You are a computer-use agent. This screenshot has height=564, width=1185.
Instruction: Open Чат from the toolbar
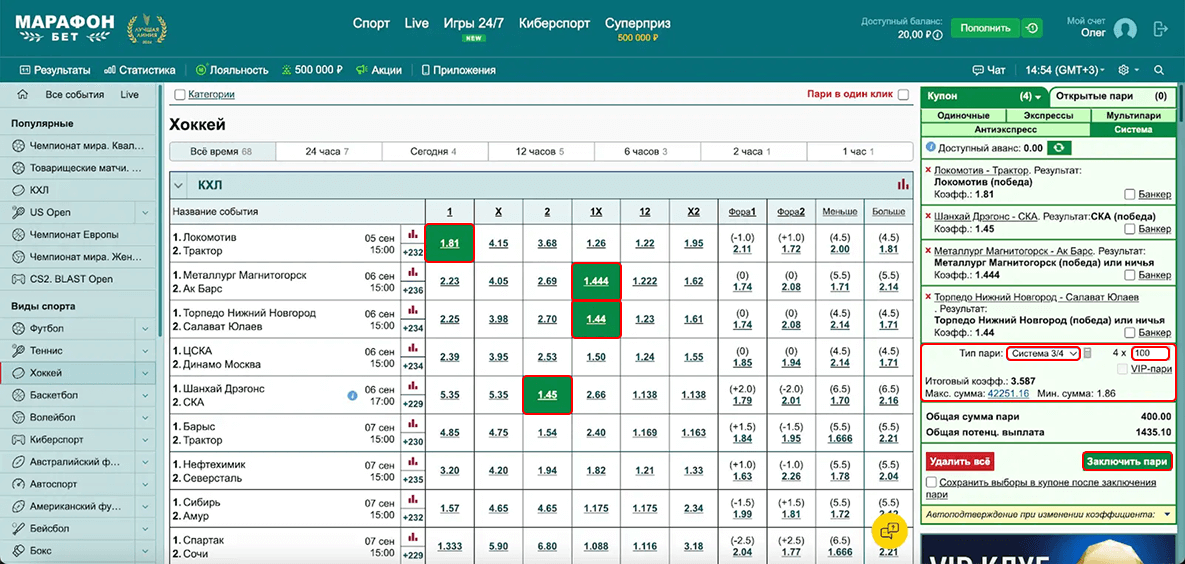(x=989, y=70)
